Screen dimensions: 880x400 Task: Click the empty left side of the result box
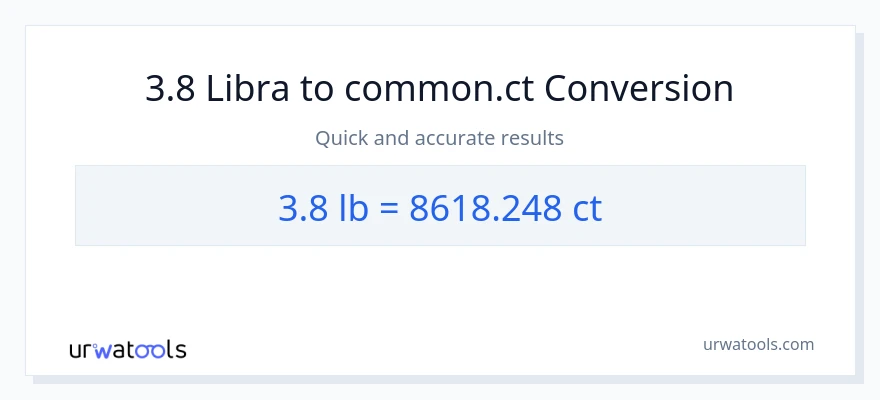coord(150,206)
